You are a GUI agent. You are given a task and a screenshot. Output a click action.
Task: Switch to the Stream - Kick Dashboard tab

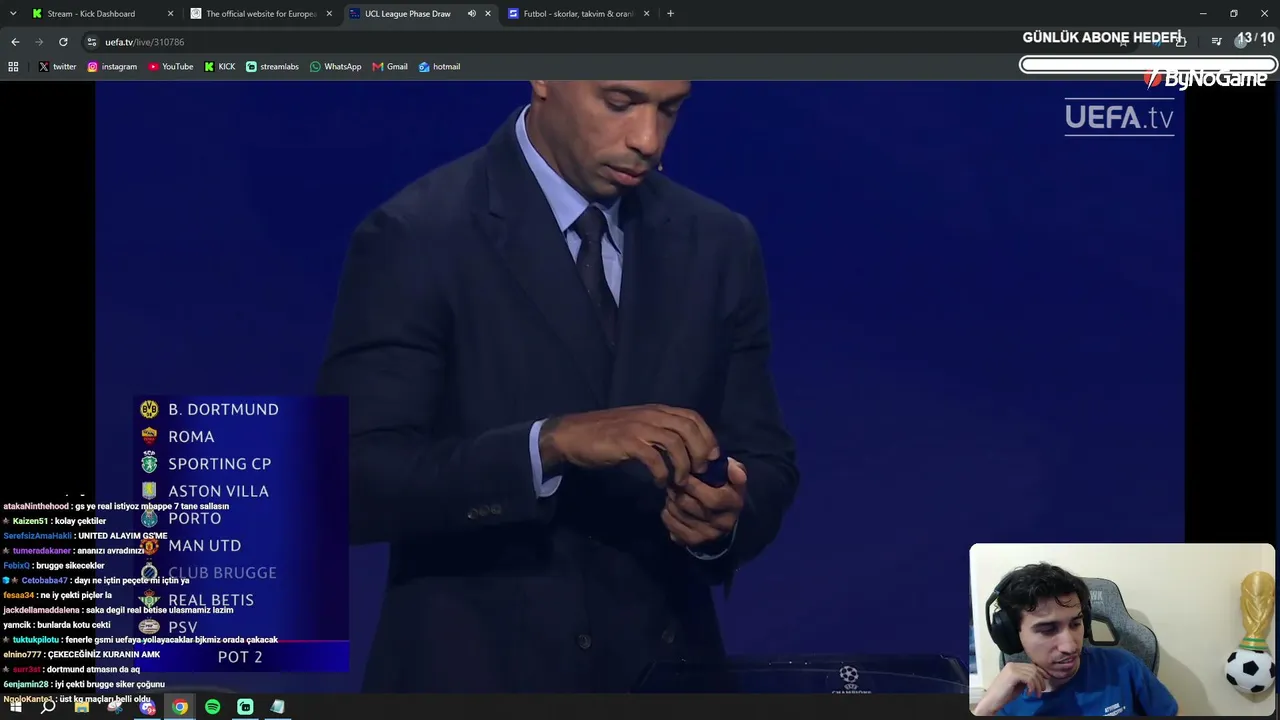click(101, 14)
